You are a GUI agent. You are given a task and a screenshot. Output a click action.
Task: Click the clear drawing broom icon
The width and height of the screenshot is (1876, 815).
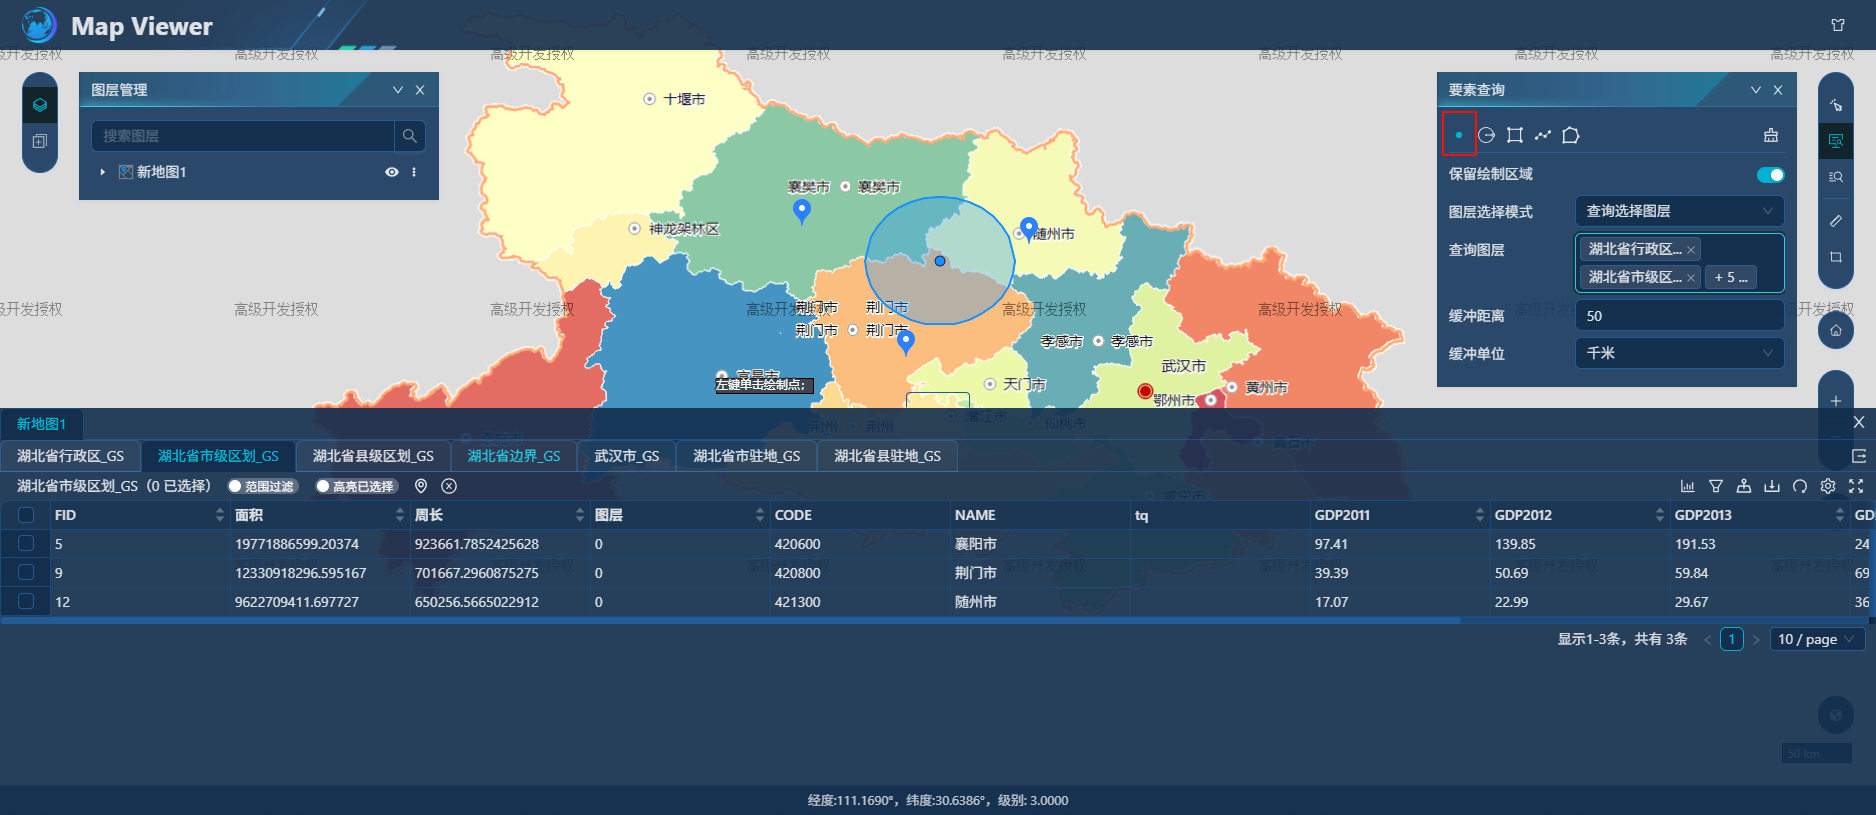[x=1771, y=135]
